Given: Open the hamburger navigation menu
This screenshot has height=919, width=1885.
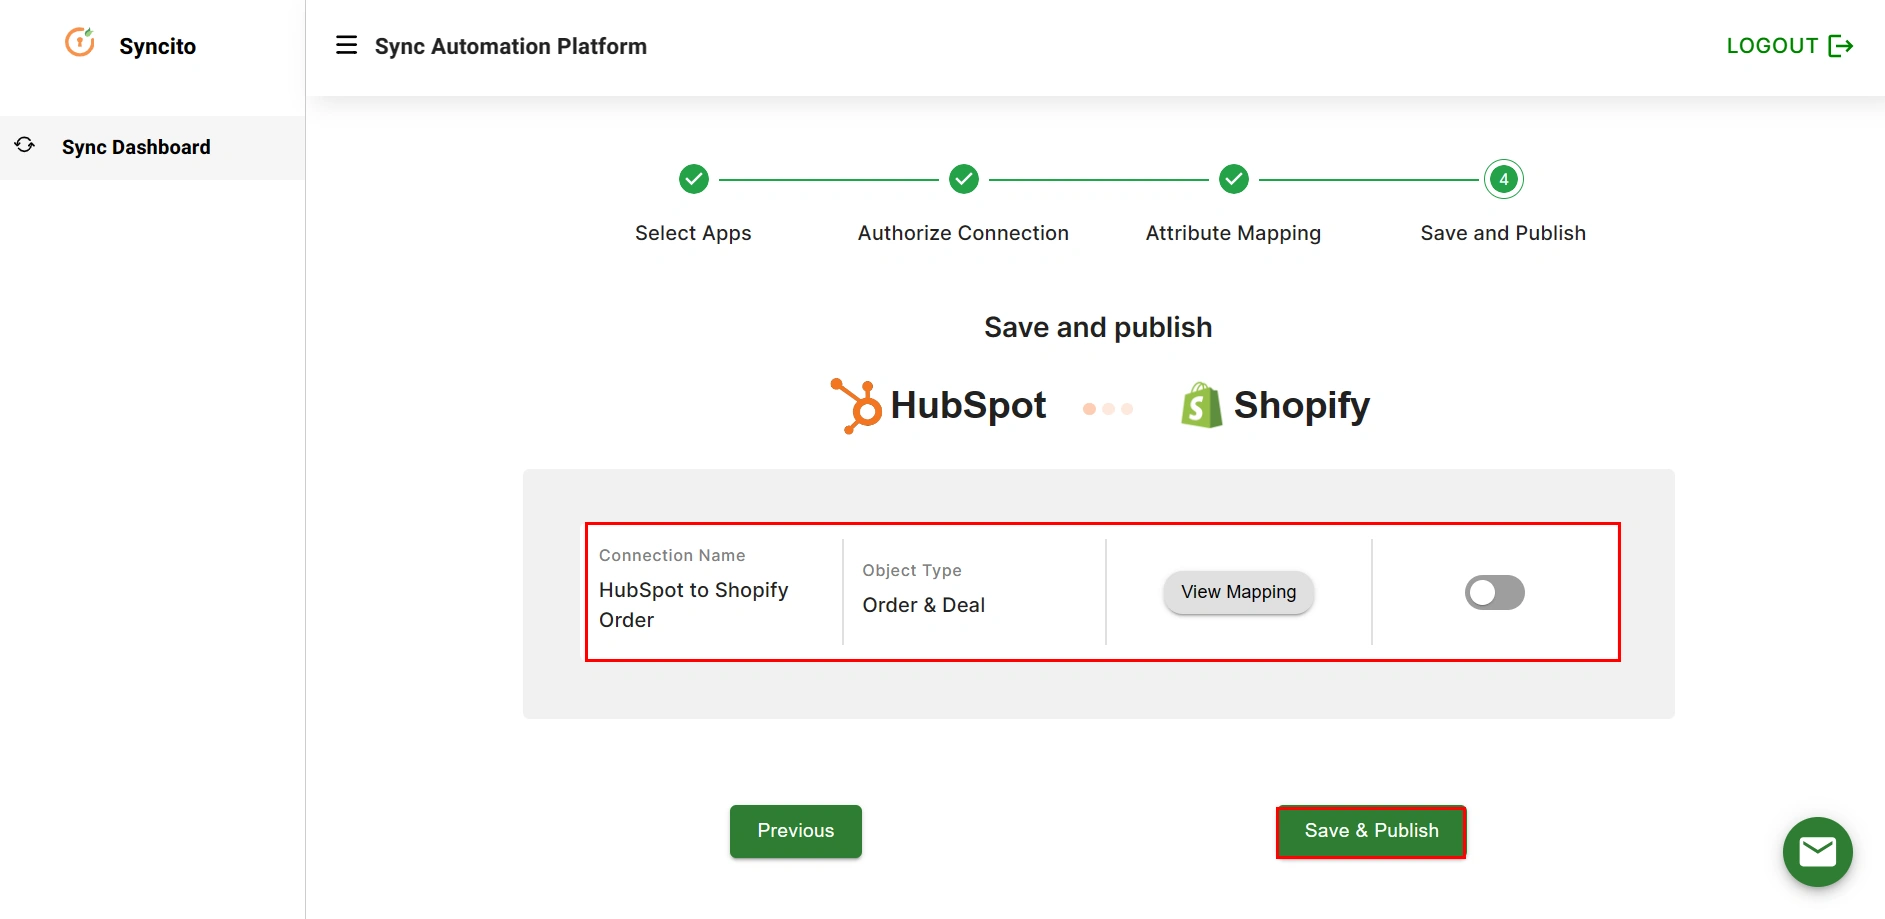Looking at the screenshot, I should pos(346,45).
